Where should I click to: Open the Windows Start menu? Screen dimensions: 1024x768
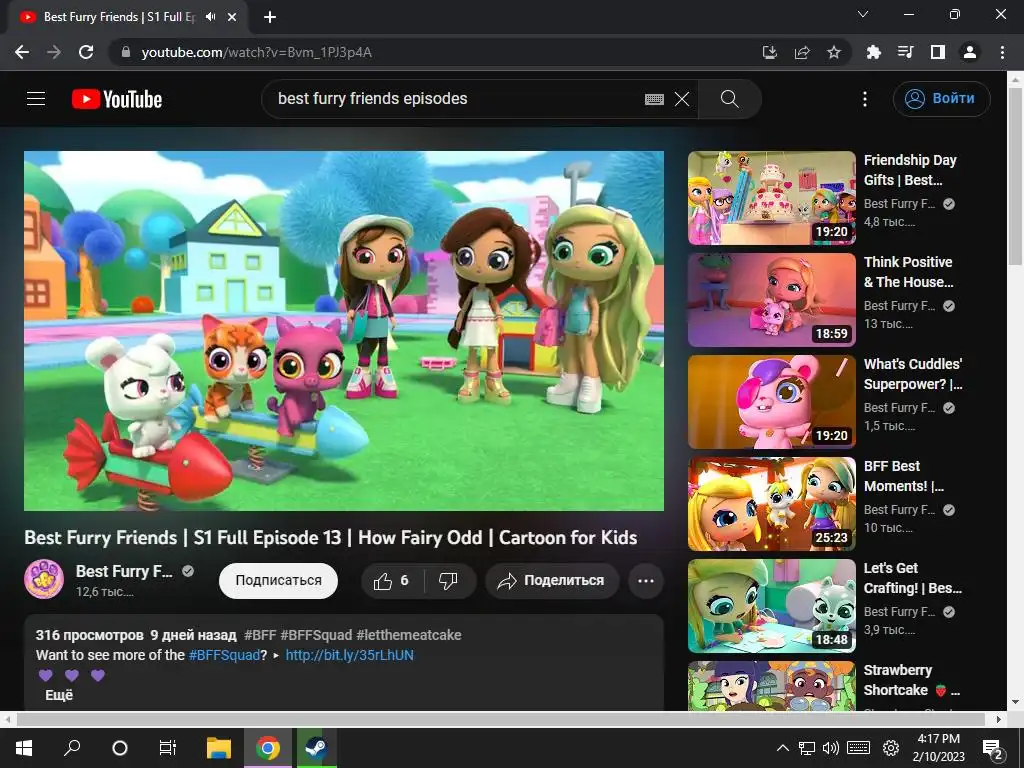(x=24, y=748)
